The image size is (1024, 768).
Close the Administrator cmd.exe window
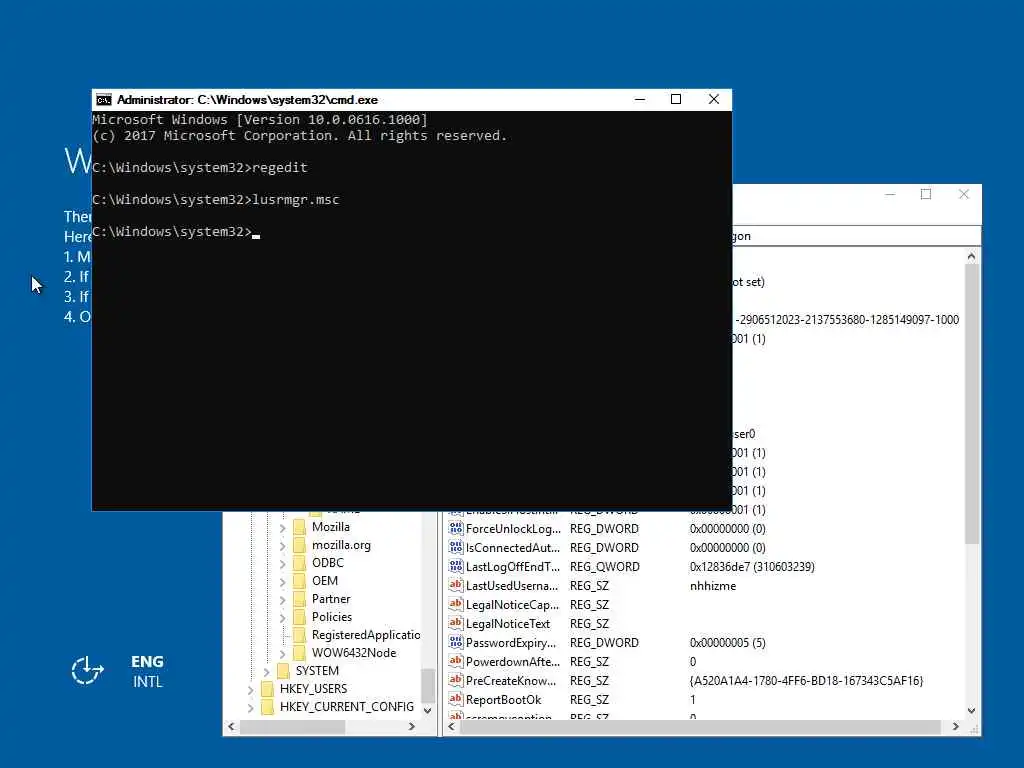coord(714,99)
